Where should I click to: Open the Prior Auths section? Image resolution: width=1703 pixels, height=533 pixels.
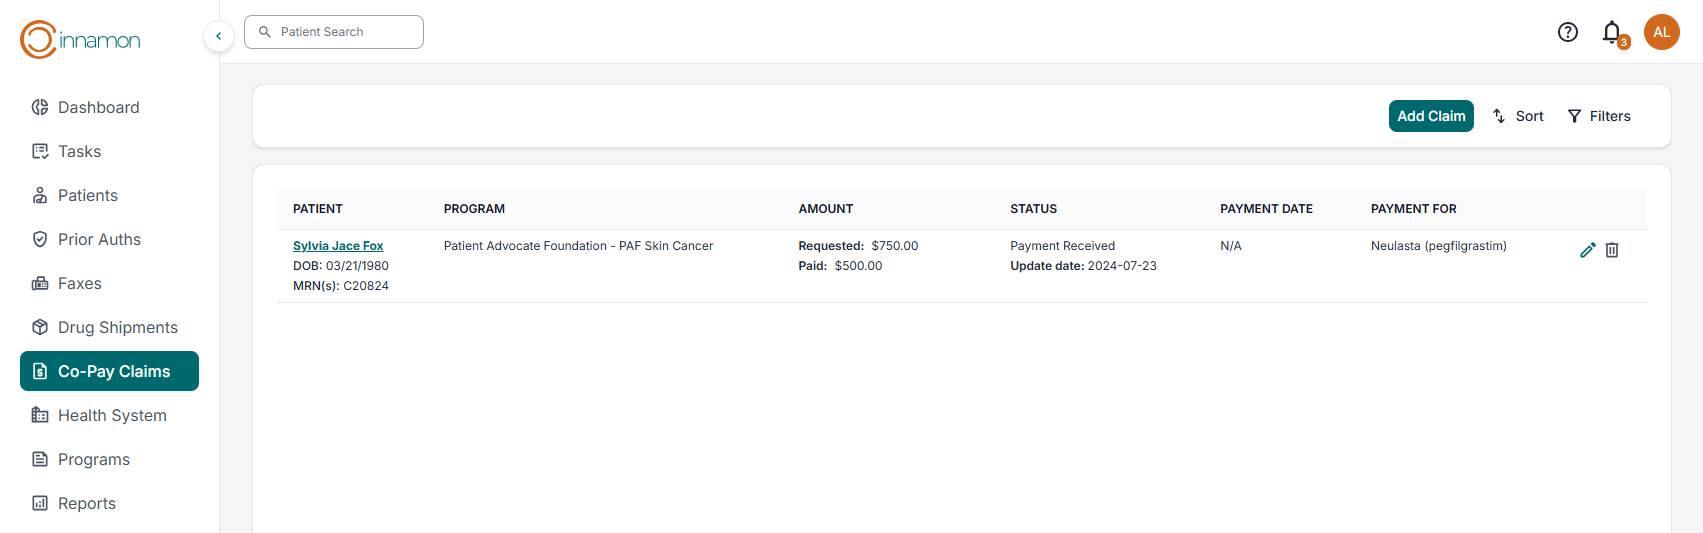click(99, 239)
